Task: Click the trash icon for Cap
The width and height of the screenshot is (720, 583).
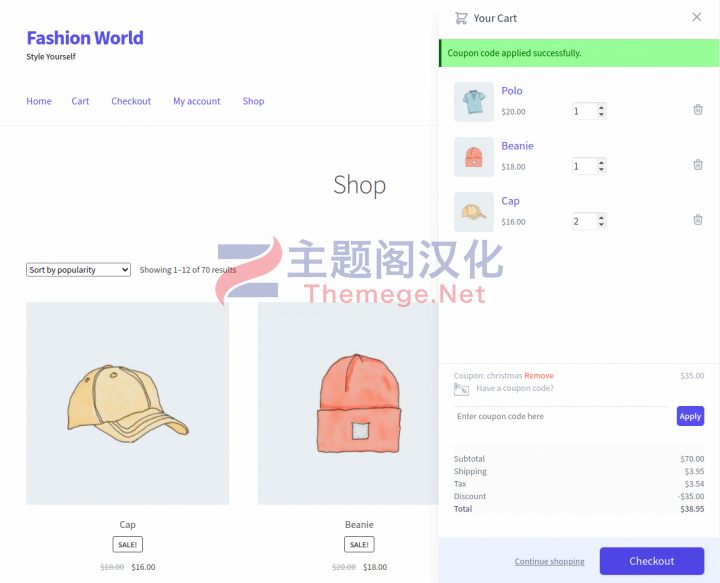Action: point(698,220)
